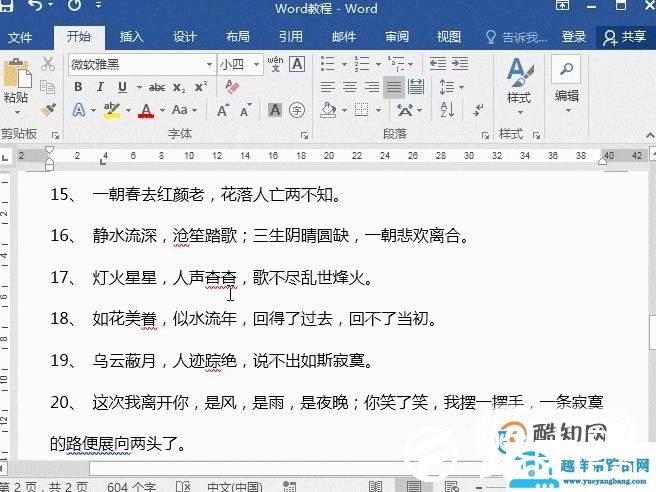Click the Cut scissors icon
This screenshot has height=492, width=656.
[48, 64]
